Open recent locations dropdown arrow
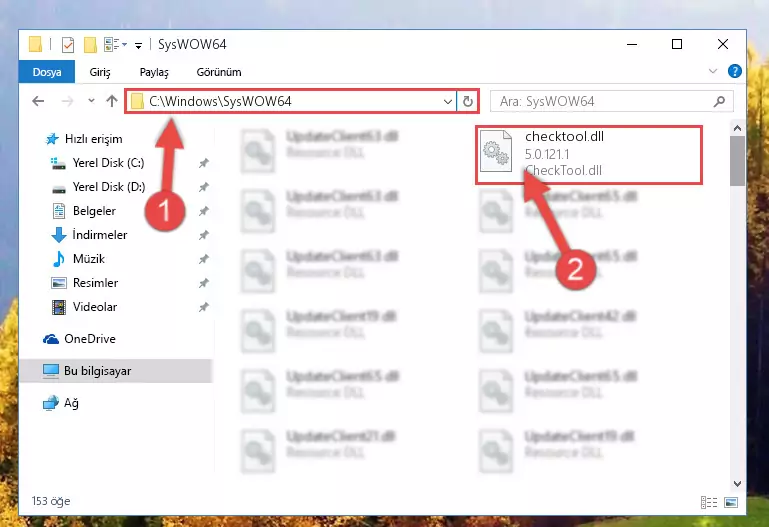 pyautogui.click(x=91, y=101)
